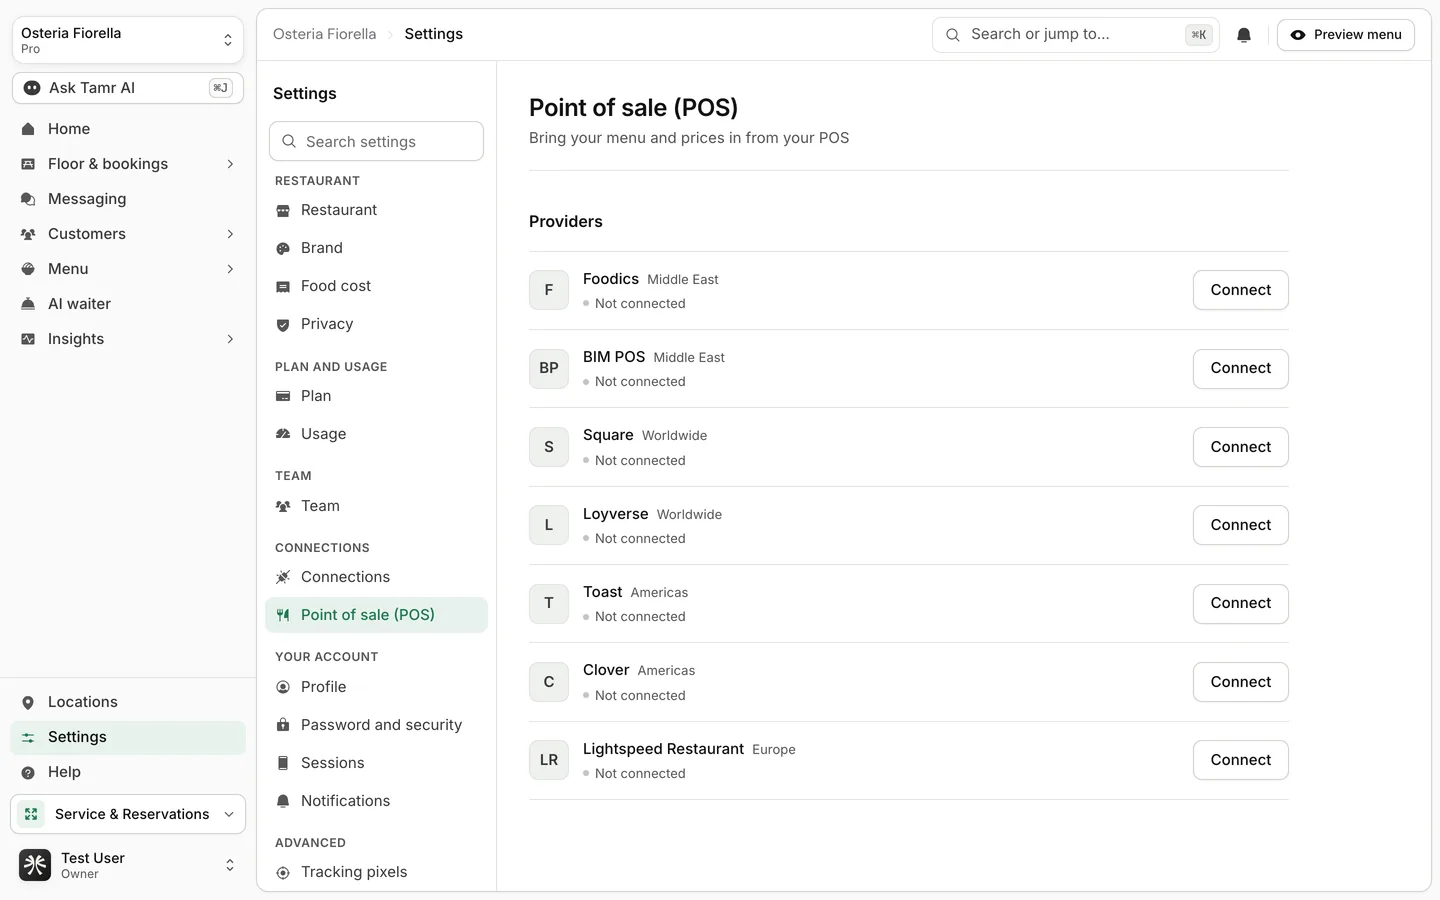Open the Service & Reservations dropdown
The width and height of the screenshot is (1440, 900).
128,814
